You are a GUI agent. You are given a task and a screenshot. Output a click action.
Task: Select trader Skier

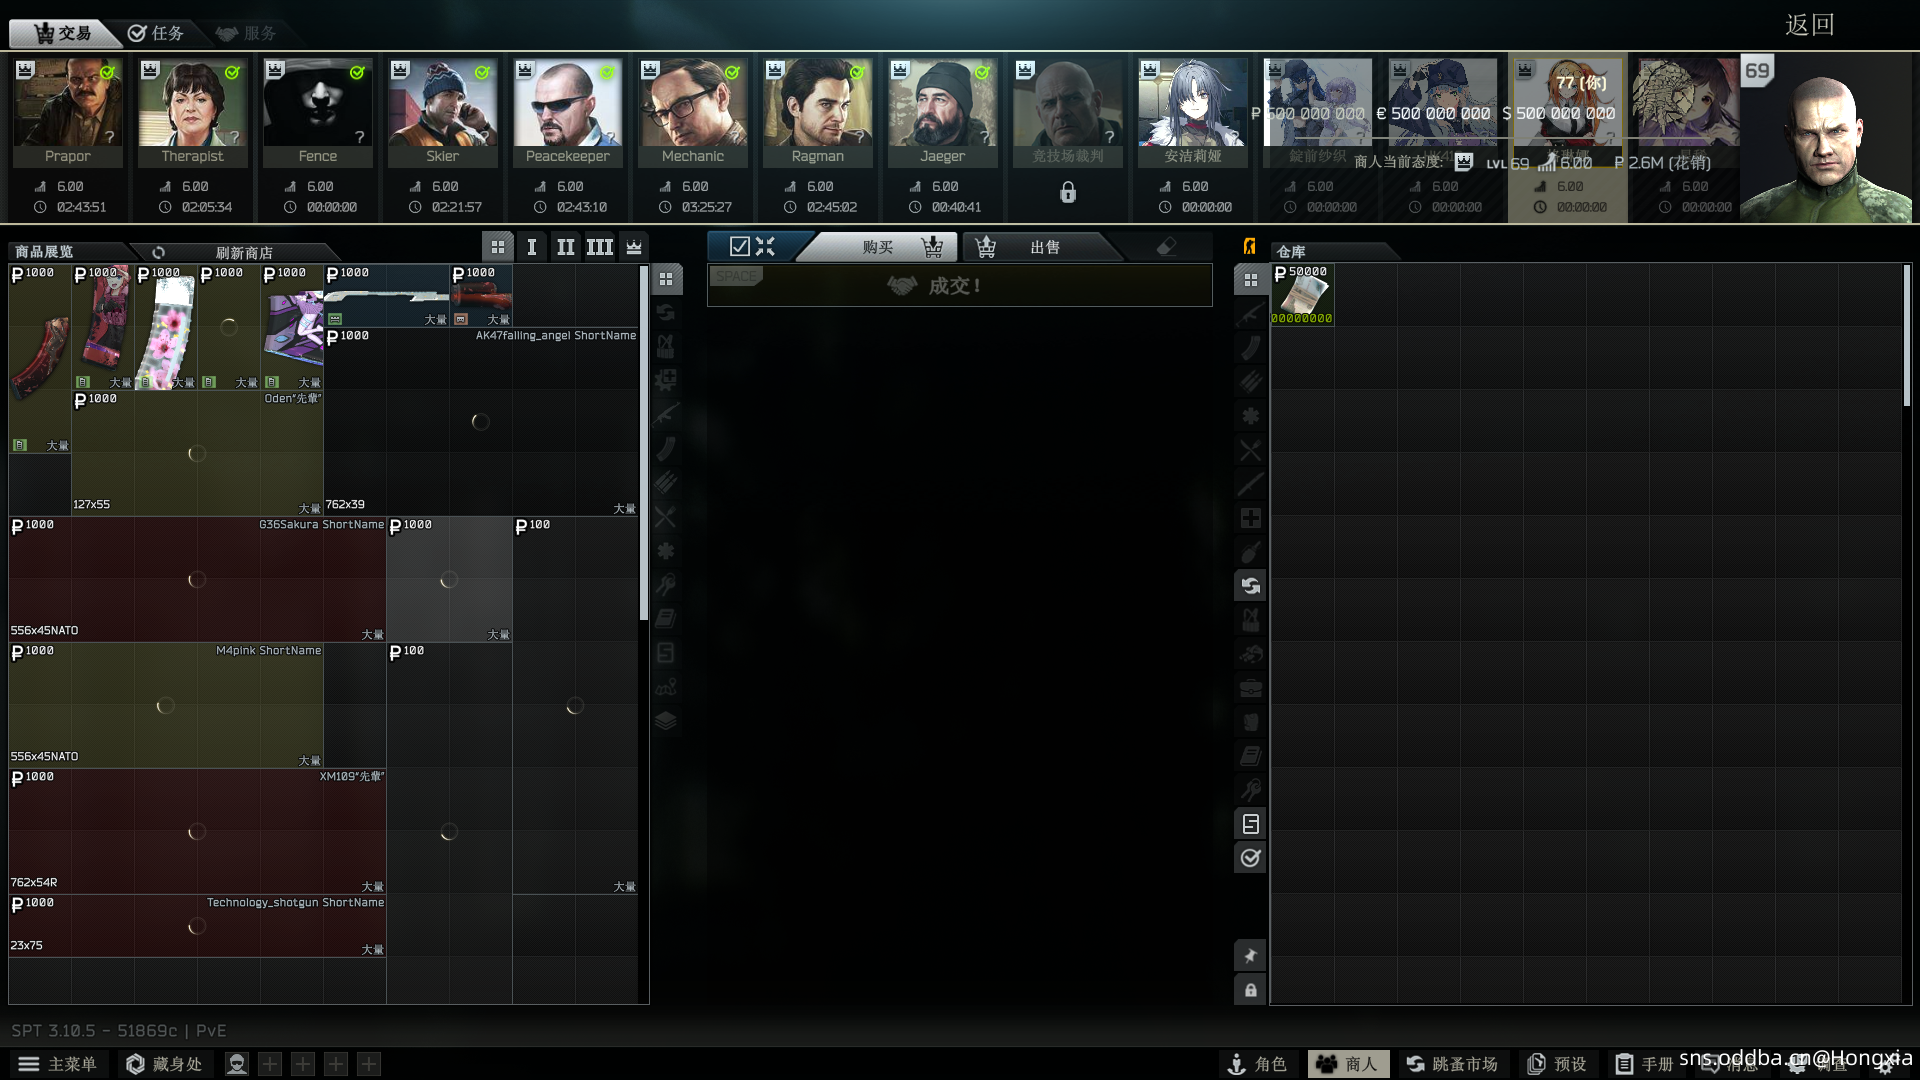tap(443, 112)
